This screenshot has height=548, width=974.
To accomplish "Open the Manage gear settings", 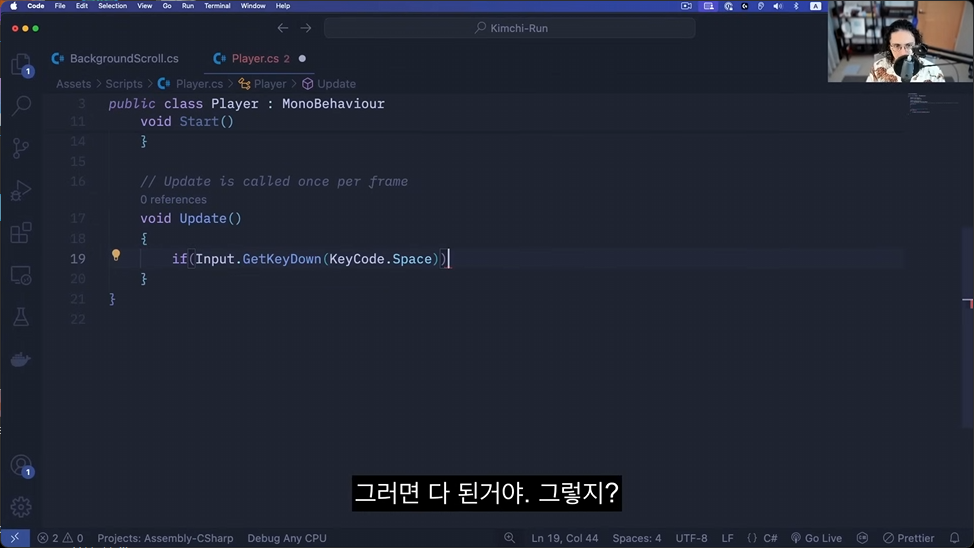I will click(21, 507).
